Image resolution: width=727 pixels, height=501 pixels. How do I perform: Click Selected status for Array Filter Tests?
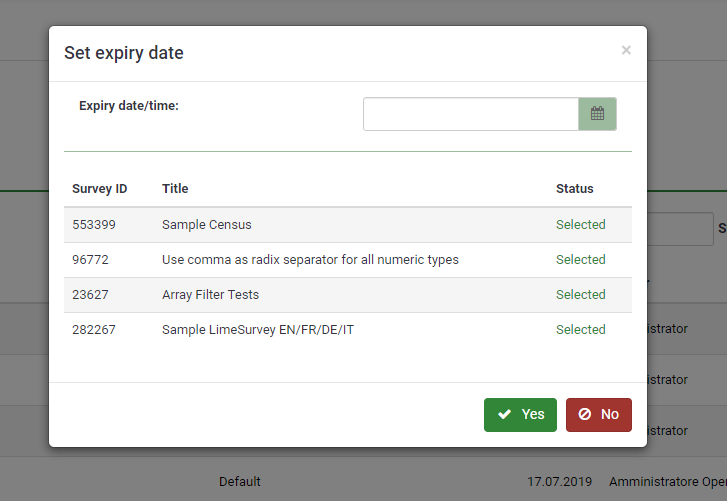coord(580,295)
